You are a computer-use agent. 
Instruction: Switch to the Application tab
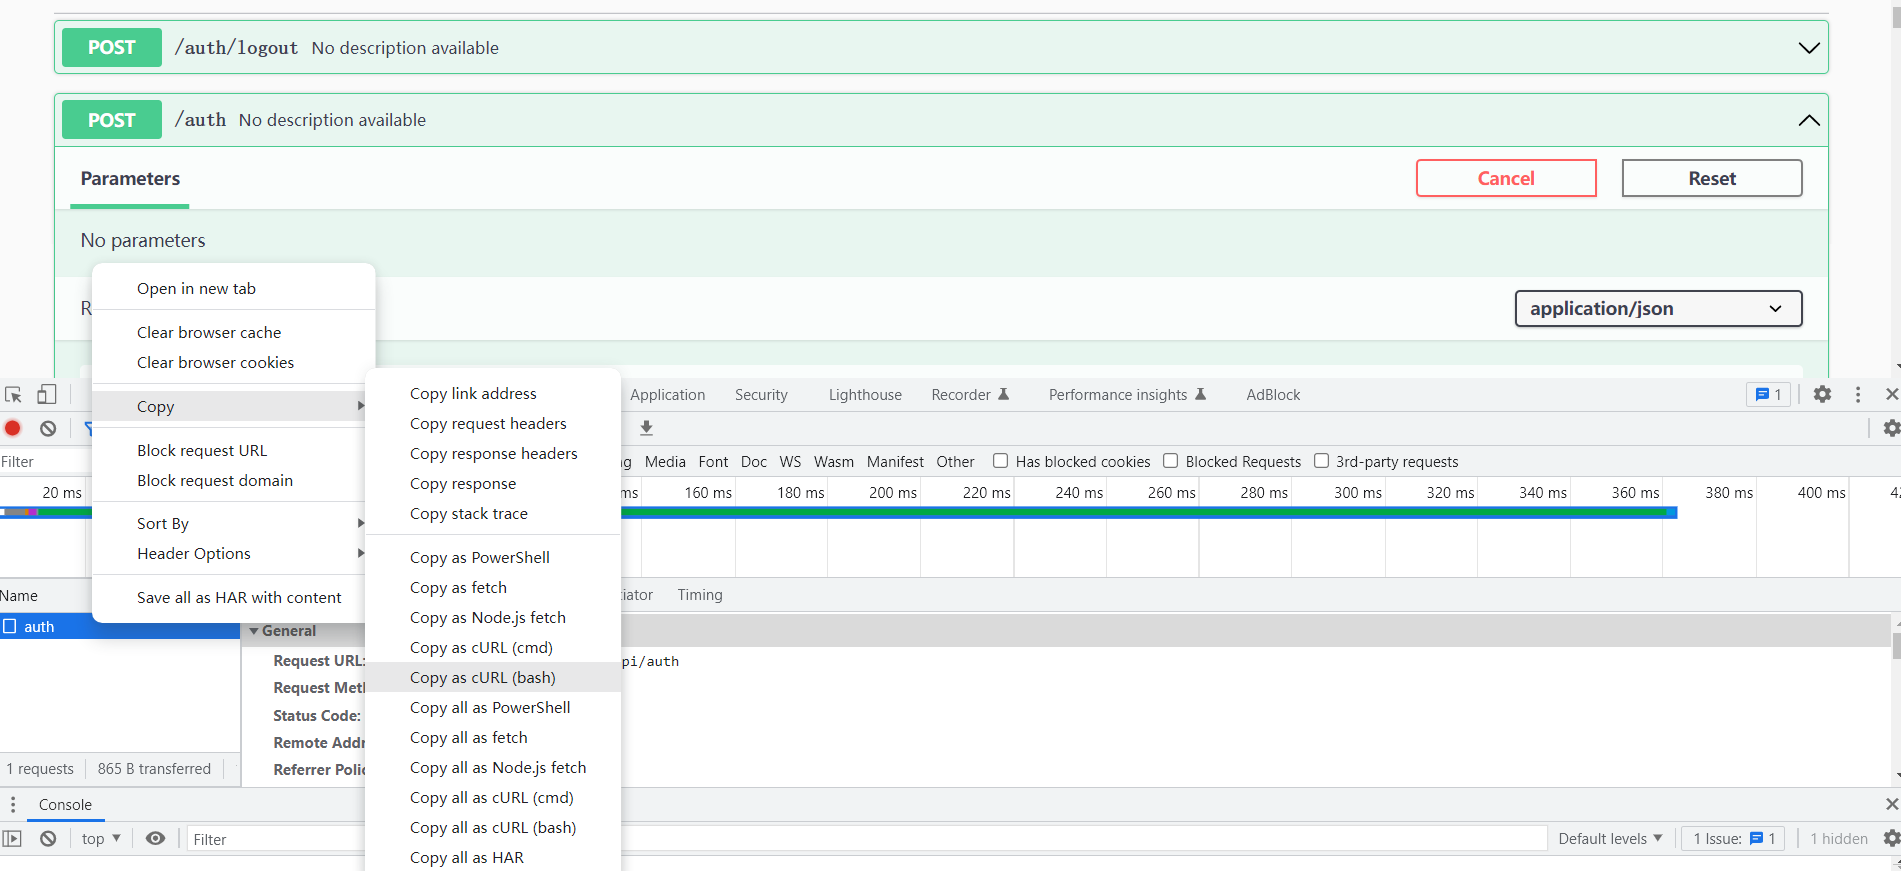pyautogui.click(x=667, y=395)
